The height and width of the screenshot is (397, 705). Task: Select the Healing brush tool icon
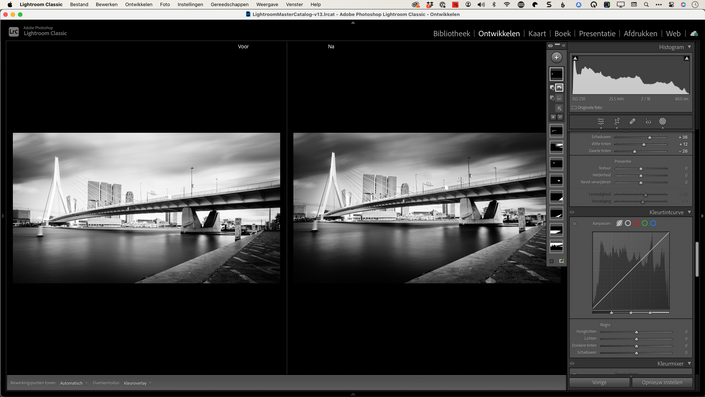(x=632, y=121)
